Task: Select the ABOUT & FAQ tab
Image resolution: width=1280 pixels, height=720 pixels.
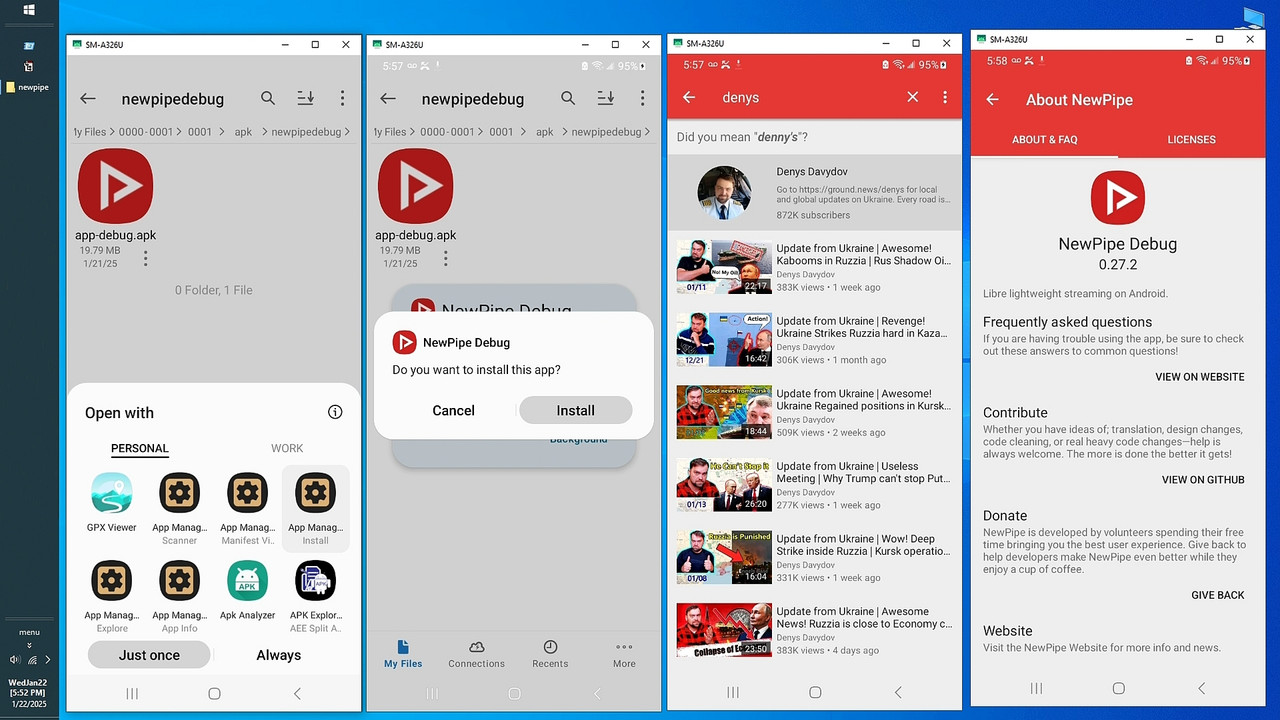Action: coord(1044,140)
